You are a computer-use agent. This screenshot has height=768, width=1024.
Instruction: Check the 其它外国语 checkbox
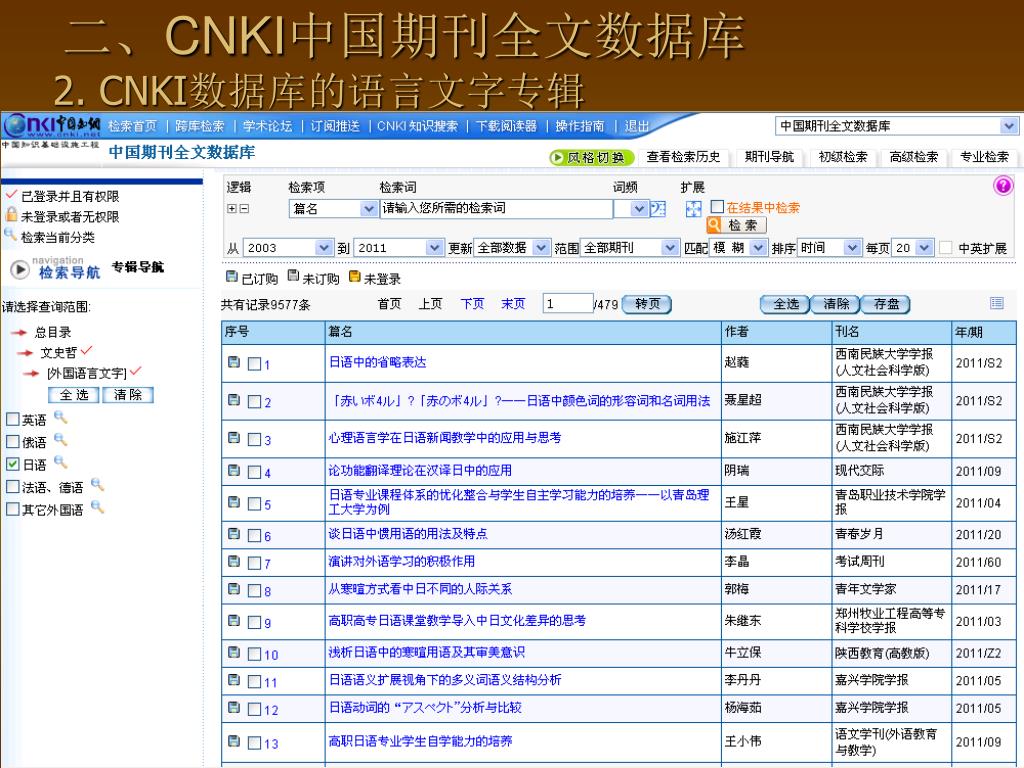pos(12,509)
